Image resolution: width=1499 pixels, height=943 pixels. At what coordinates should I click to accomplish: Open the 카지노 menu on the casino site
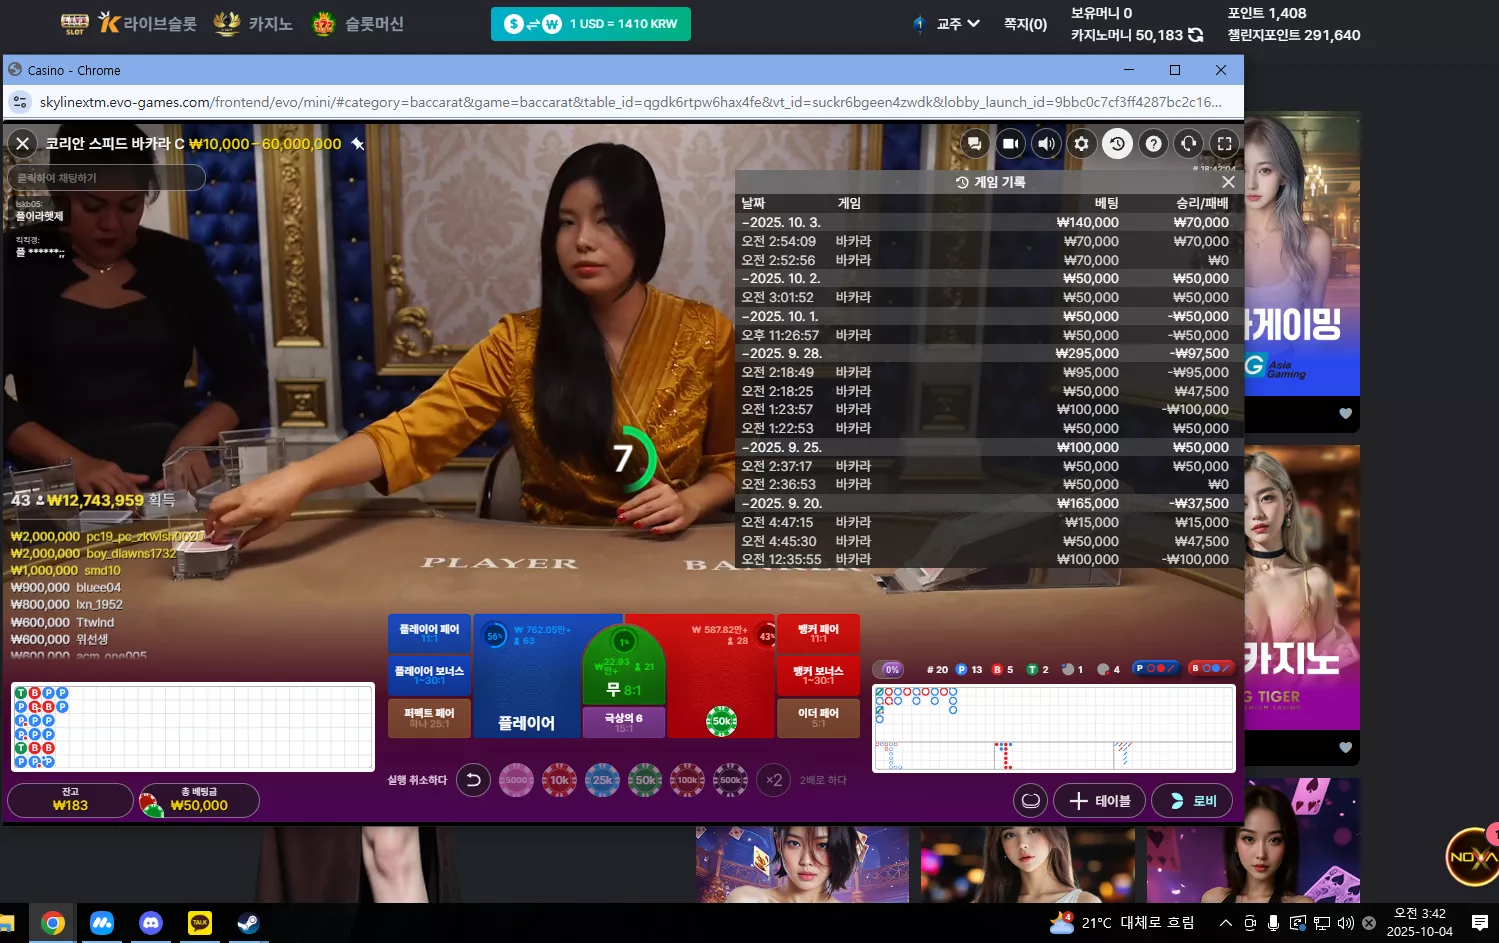[x=253, y=23]
